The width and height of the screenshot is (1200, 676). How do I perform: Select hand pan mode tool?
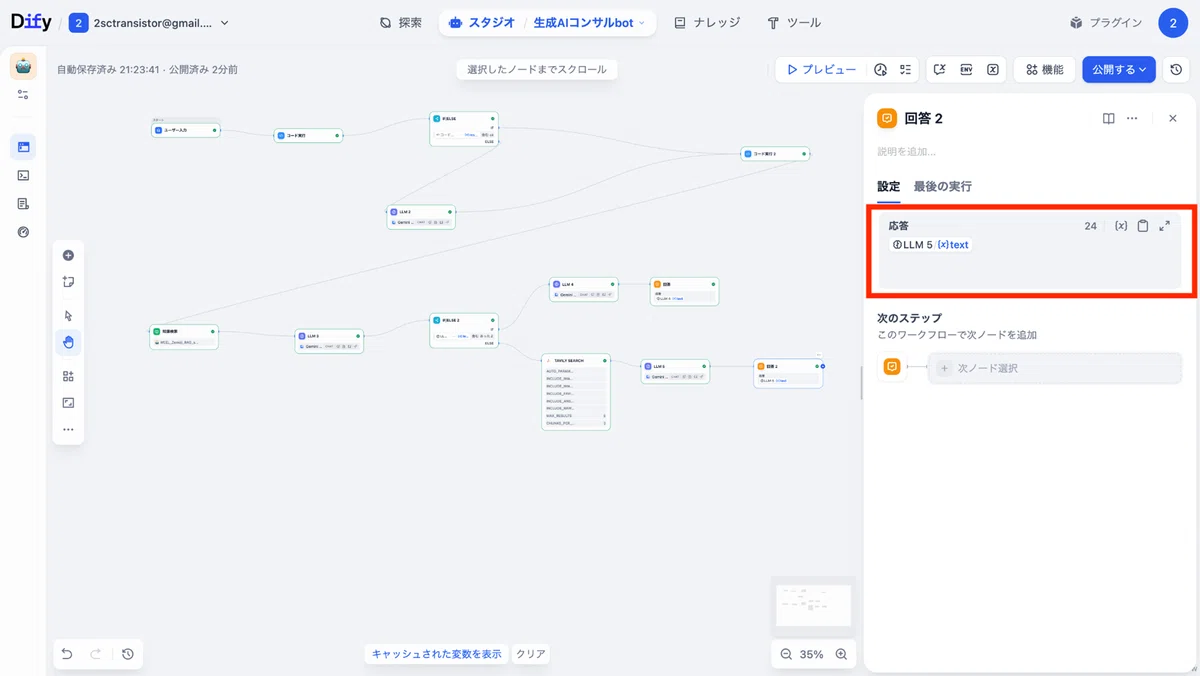tap(68, 343)
